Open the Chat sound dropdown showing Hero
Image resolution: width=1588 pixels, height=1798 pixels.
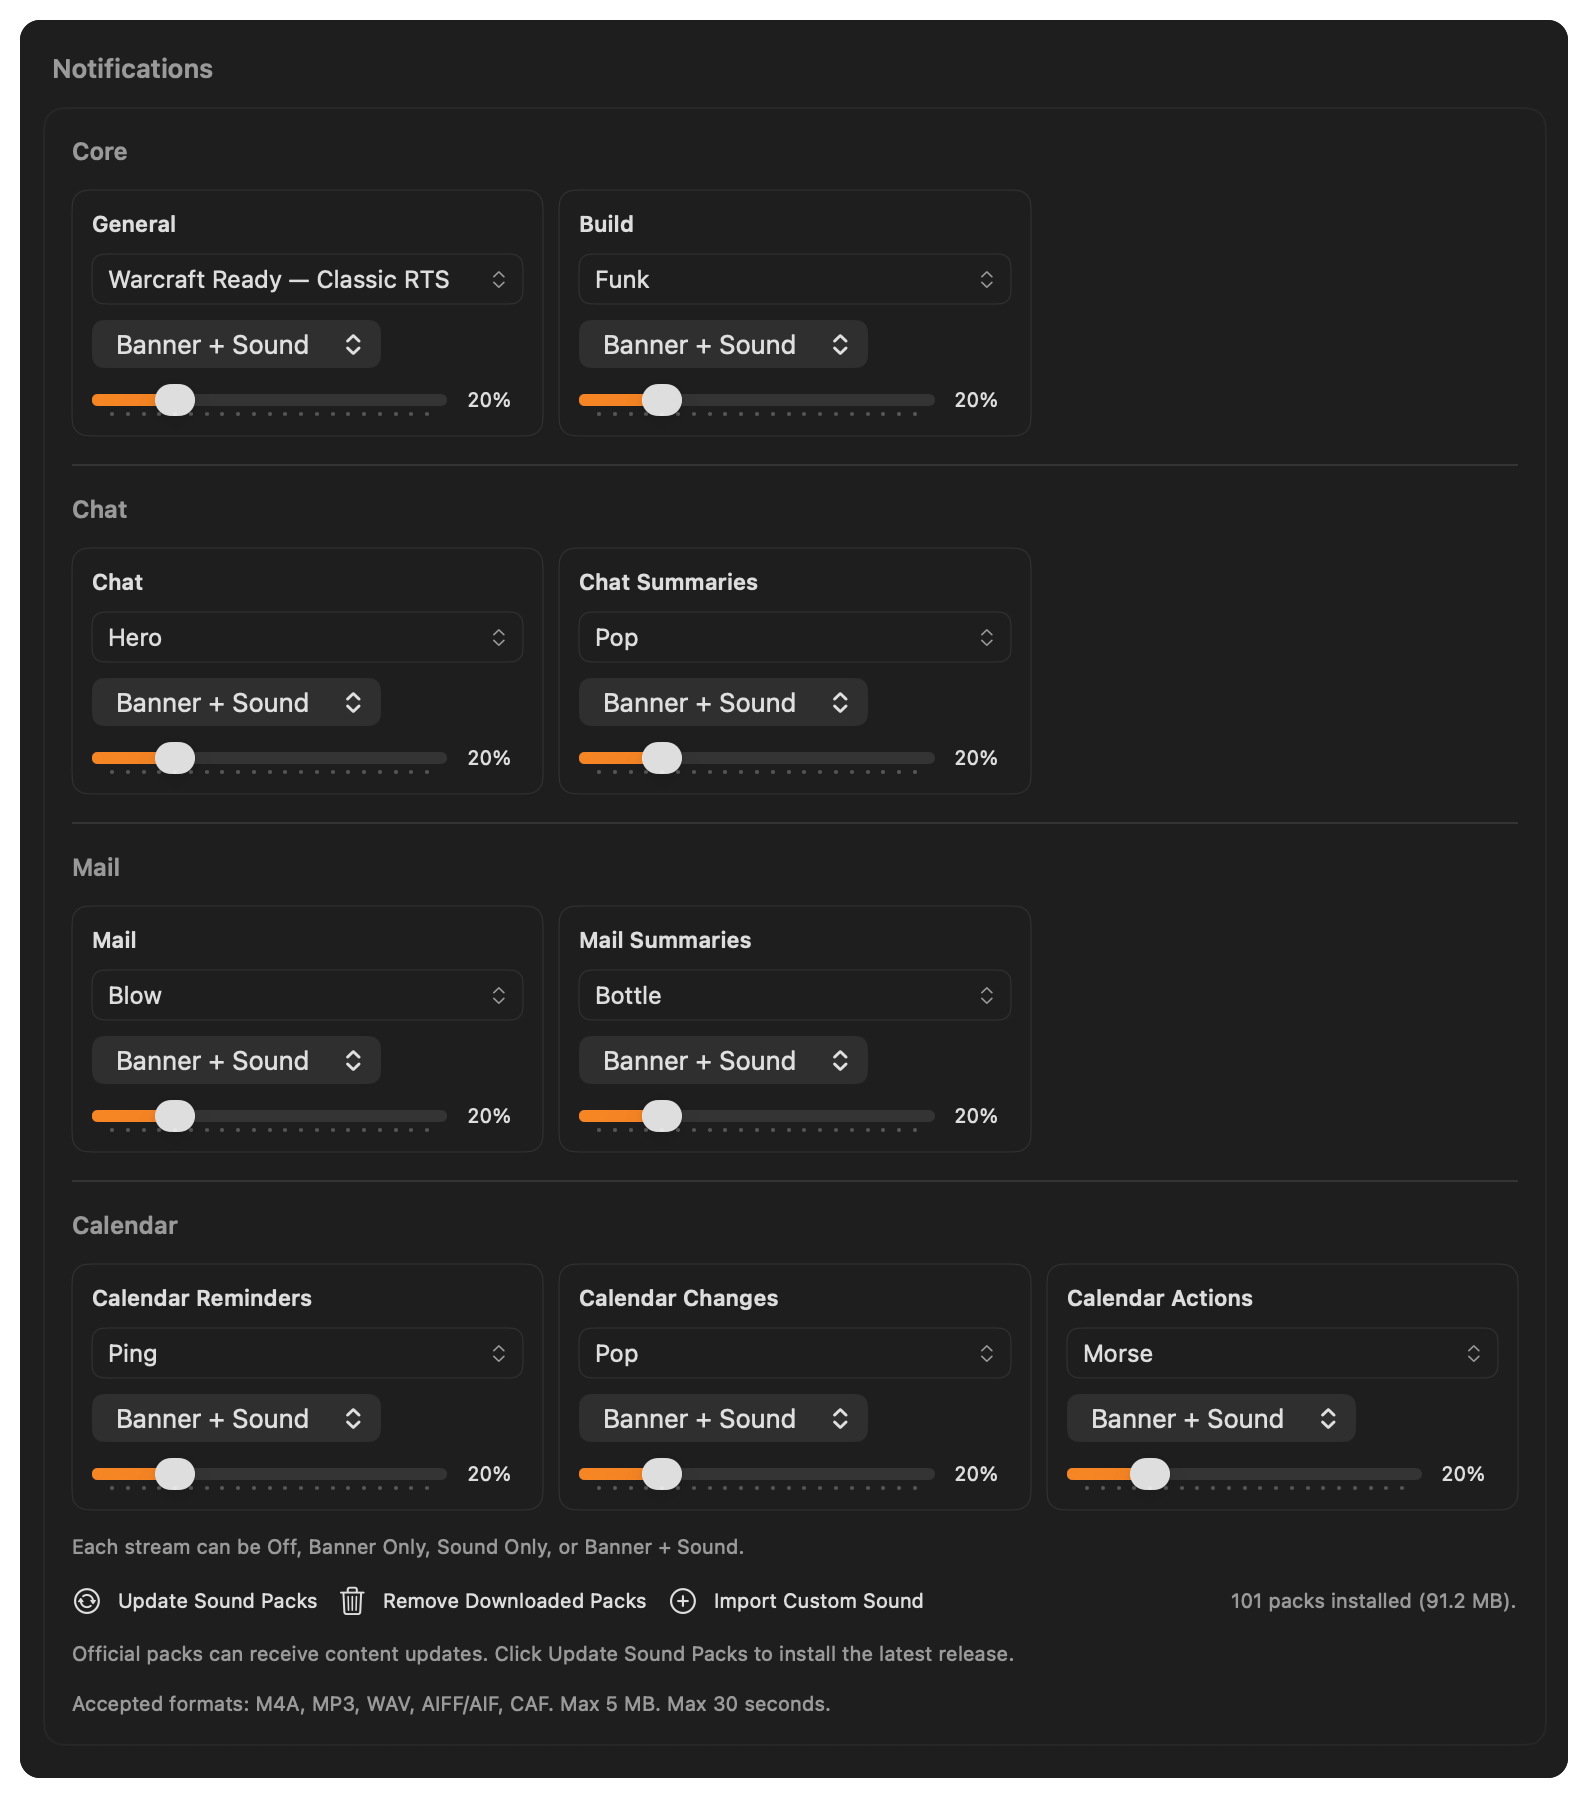click(307, 637)
